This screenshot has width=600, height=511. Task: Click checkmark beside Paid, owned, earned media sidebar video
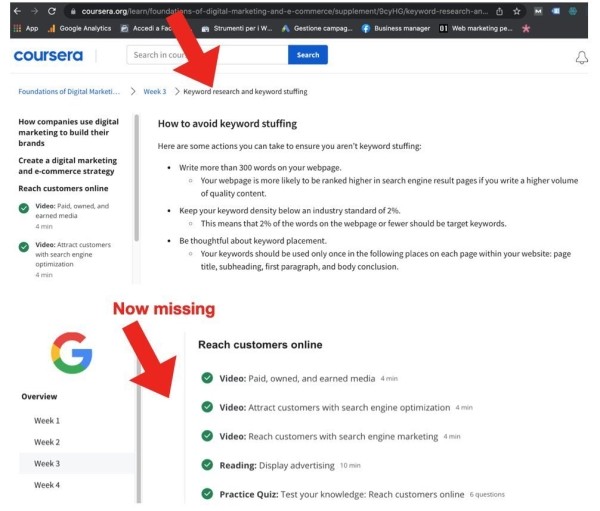point(23,207)
